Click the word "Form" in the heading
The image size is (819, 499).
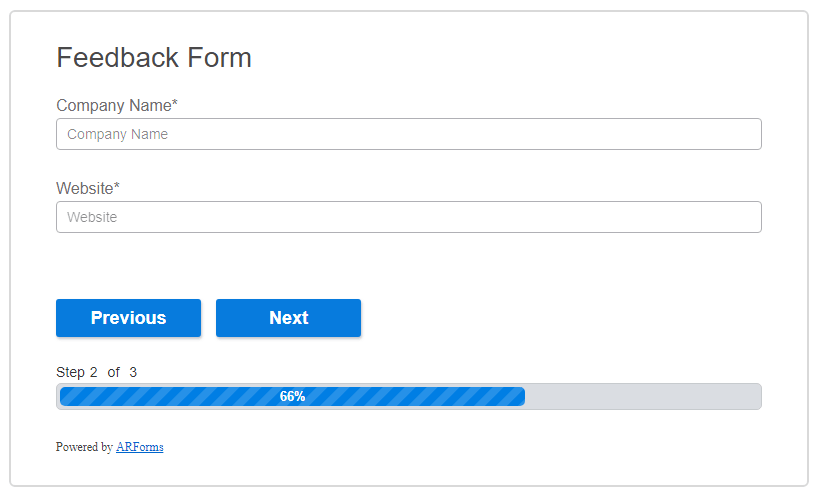tap(220, 58)
